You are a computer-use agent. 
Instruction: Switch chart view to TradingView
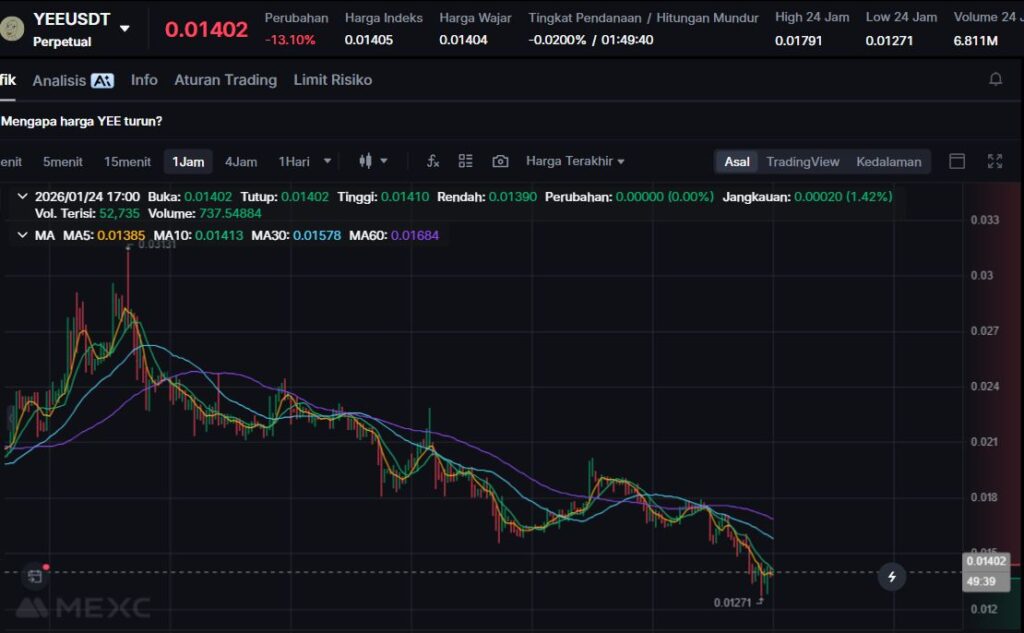point(802,162)
